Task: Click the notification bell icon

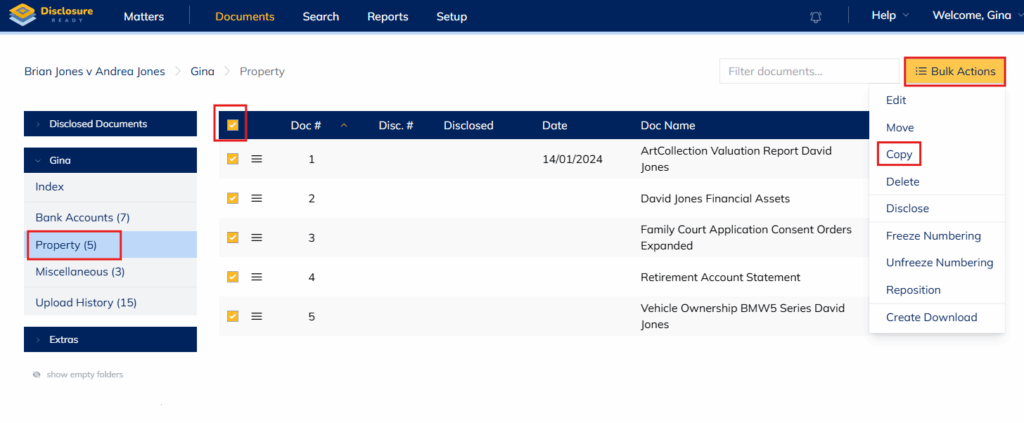Action: coord(817,17)
